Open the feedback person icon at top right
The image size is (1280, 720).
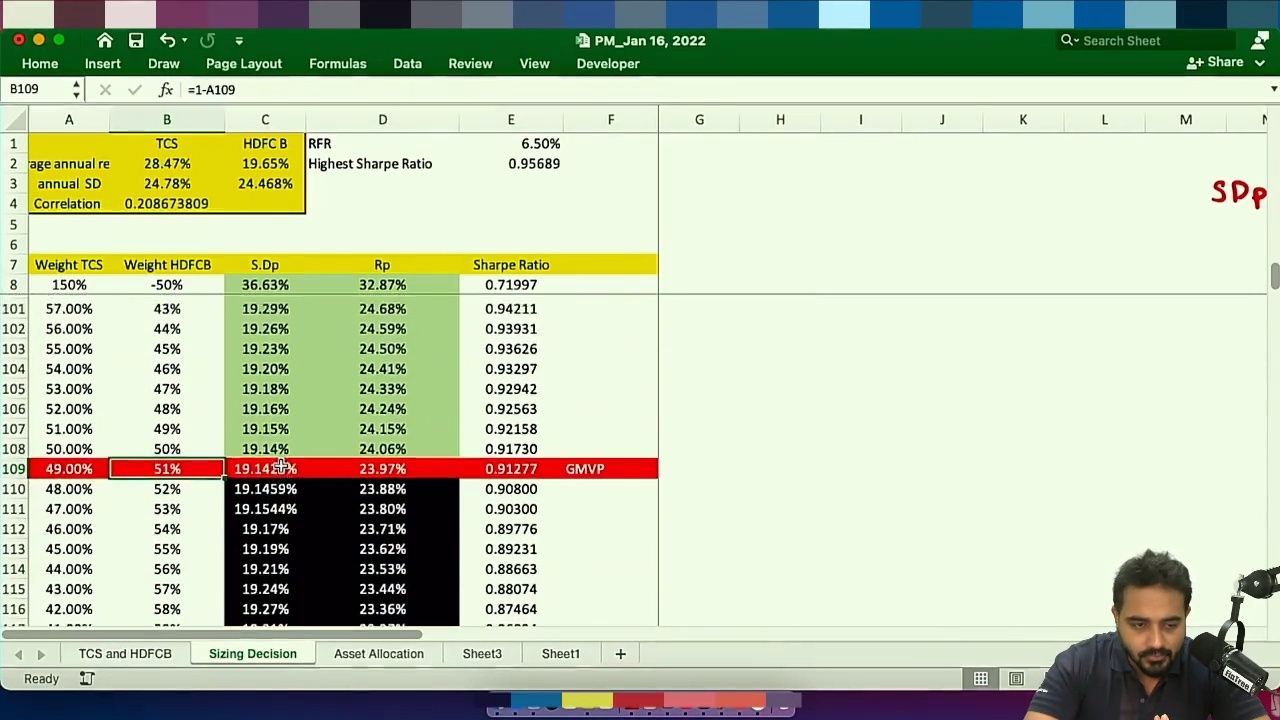tap(1259, 40)
